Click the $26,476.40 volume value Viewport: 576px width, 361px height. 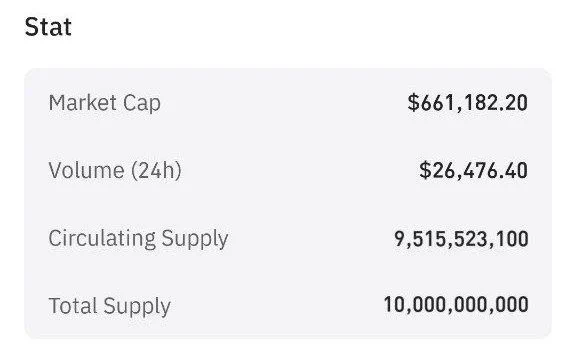(x=474, y=170)
